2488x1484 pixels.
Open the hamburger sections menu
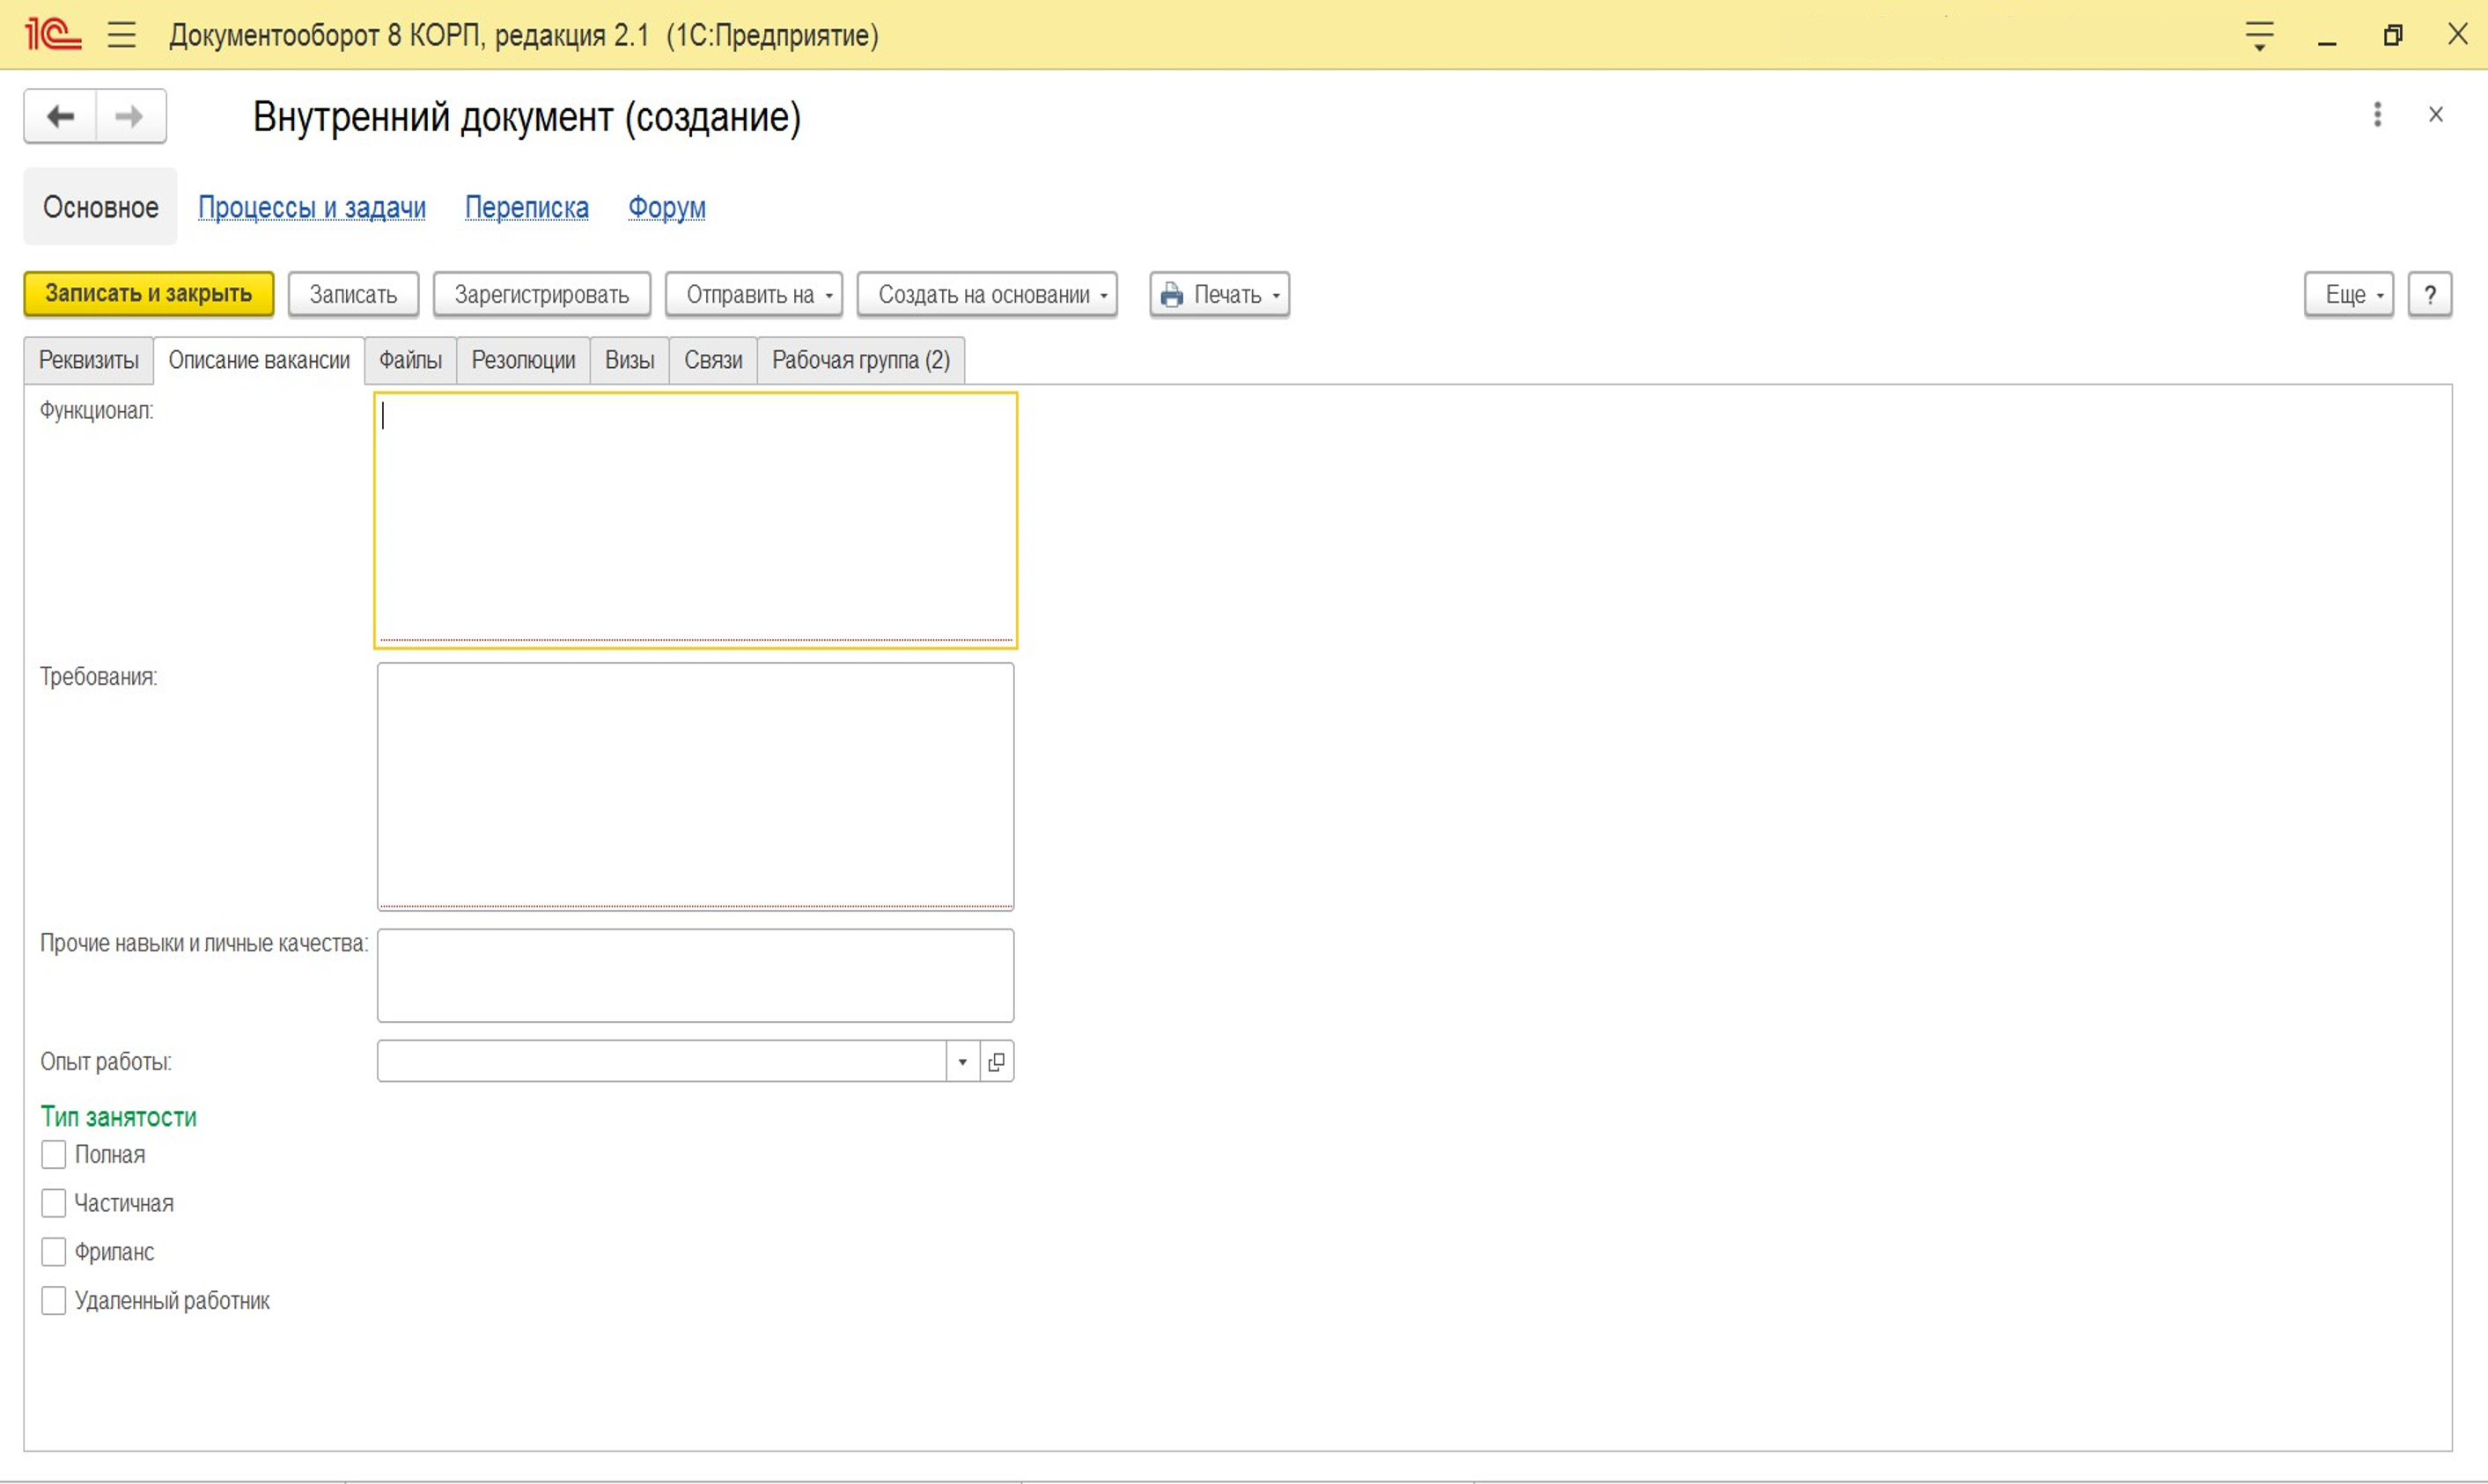(x=122, y=35)
